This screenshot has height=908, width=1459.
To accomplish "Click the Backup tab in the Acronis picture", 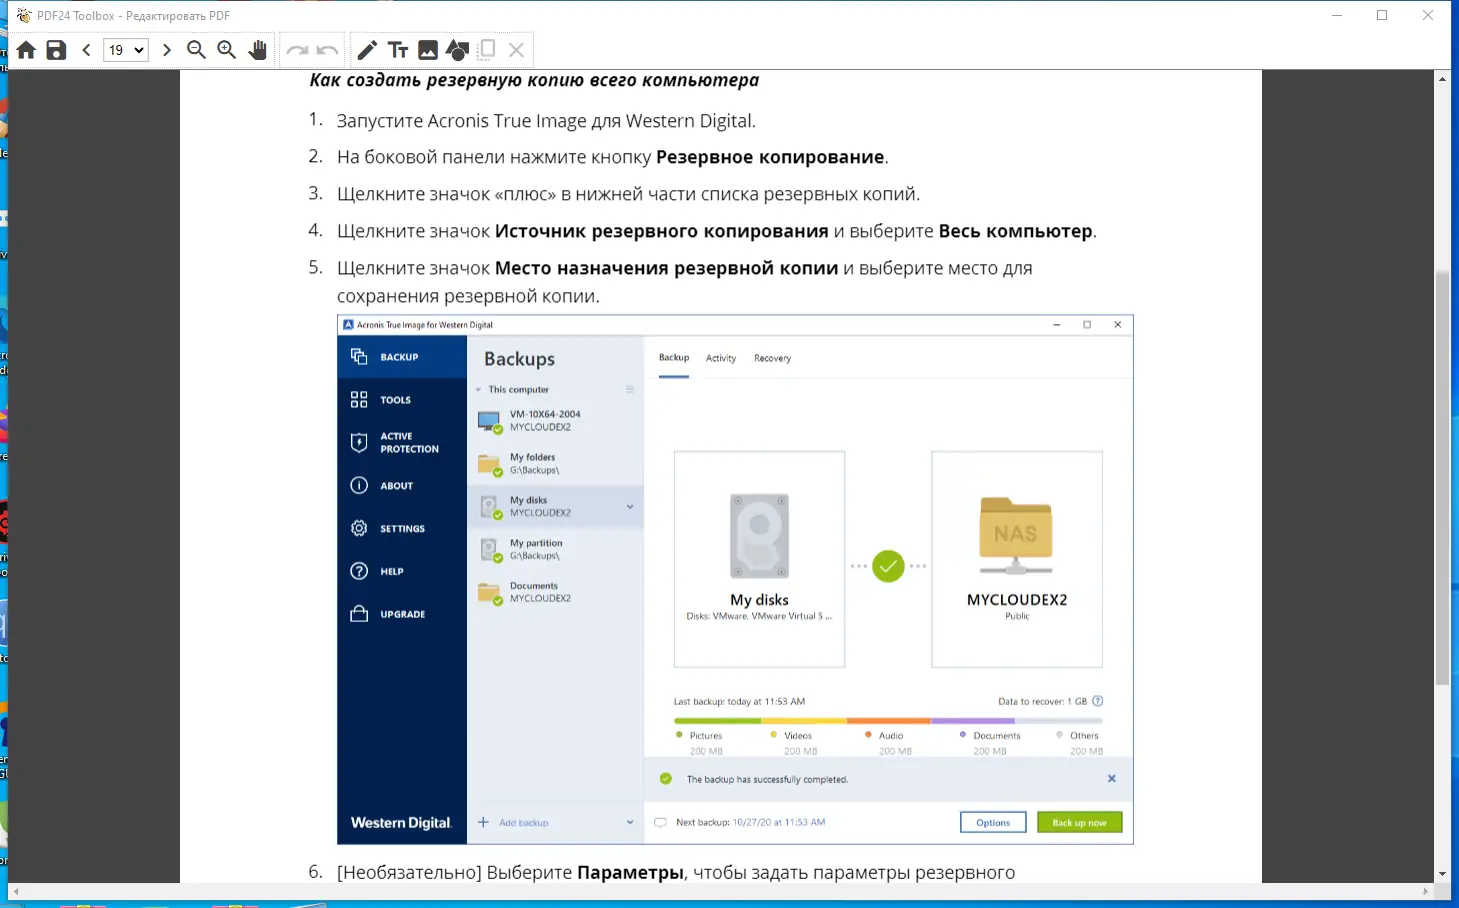I will [x=674, y=358].
